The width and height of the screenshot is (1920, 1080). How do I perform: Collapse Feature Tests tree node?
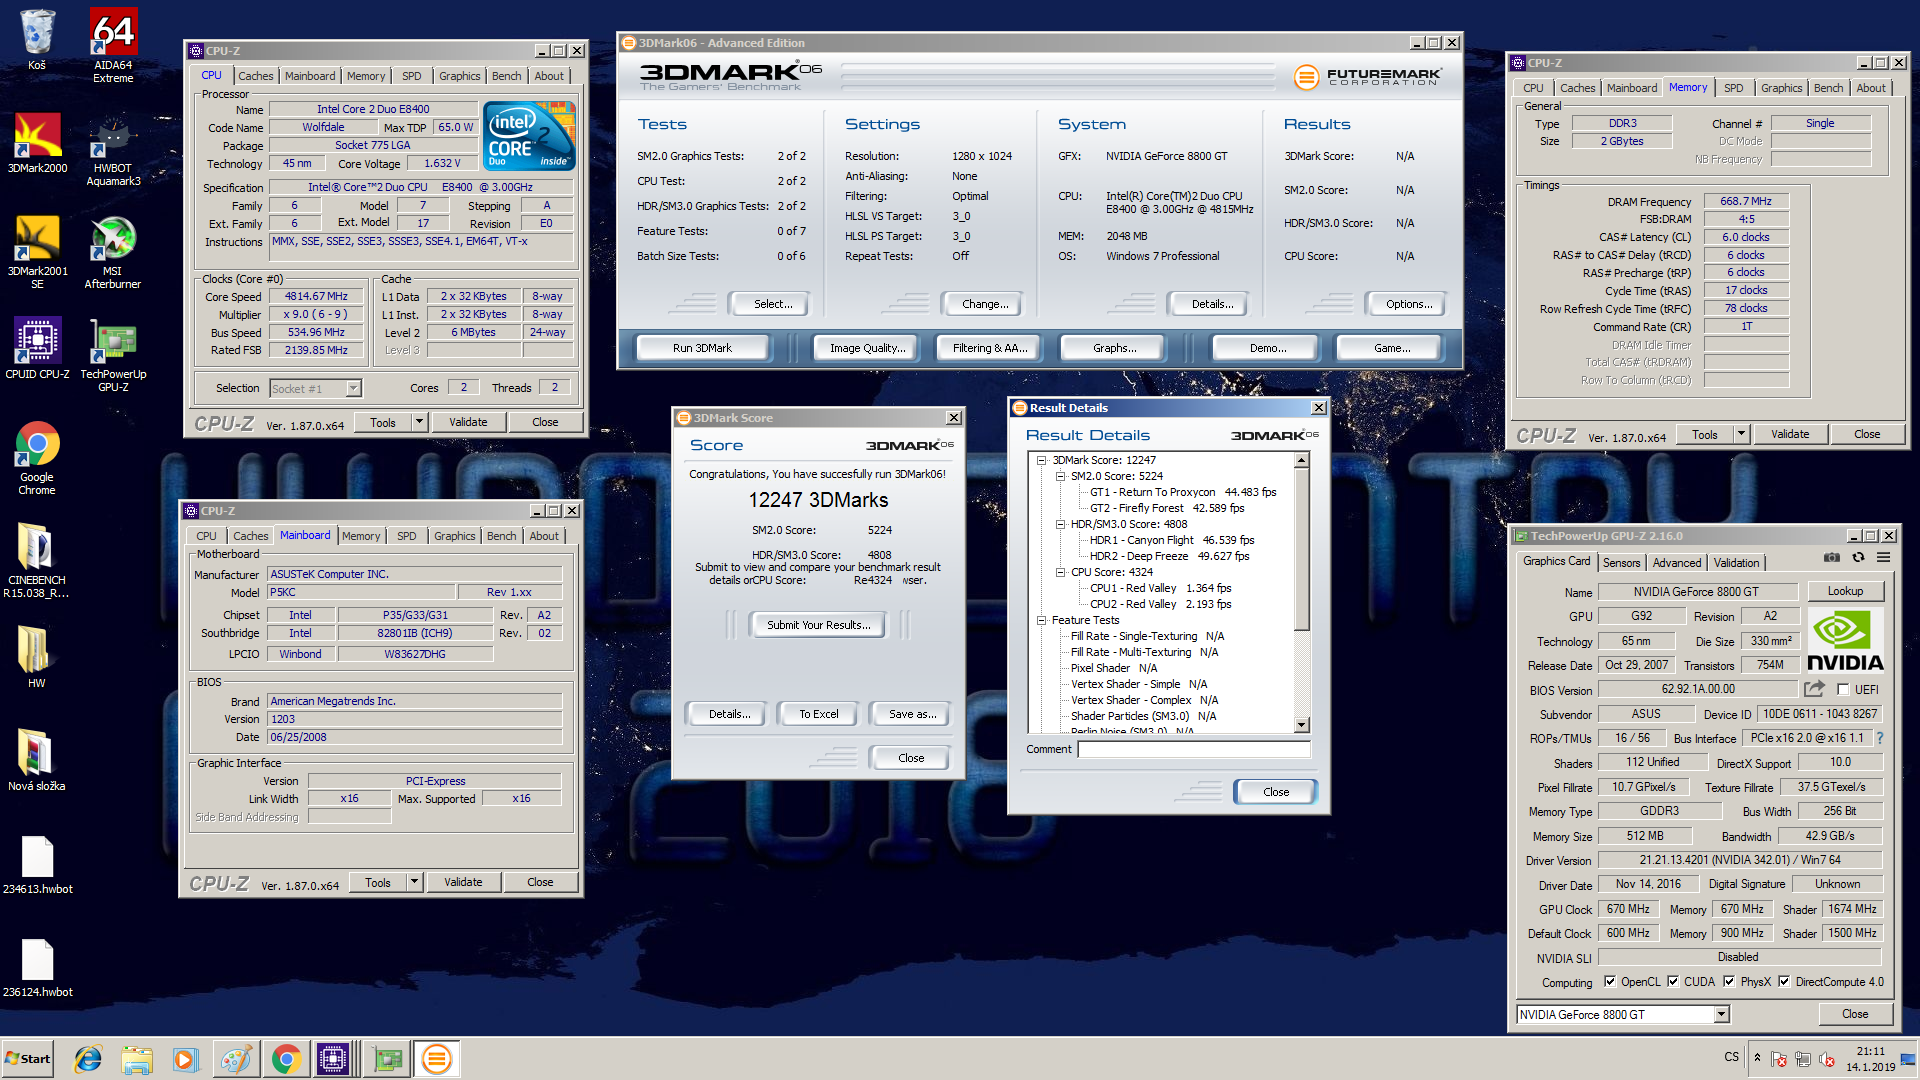[1041, 620]
